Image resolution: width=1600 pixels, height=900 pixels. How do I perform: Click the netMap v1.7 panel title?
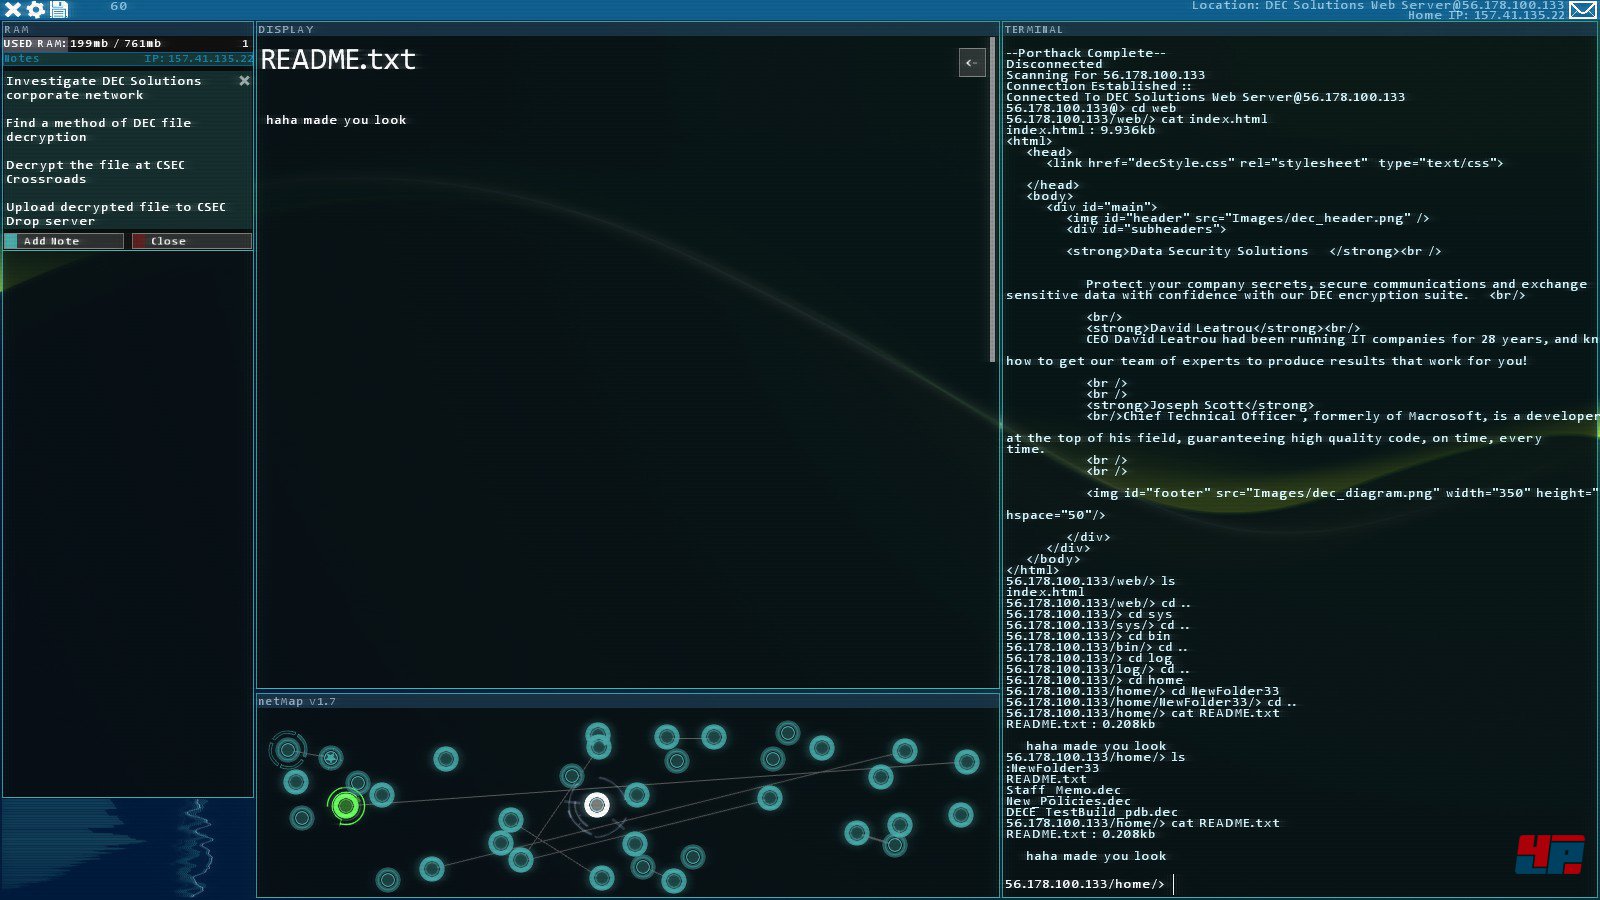pyautogui.click(x=297, y=702)
